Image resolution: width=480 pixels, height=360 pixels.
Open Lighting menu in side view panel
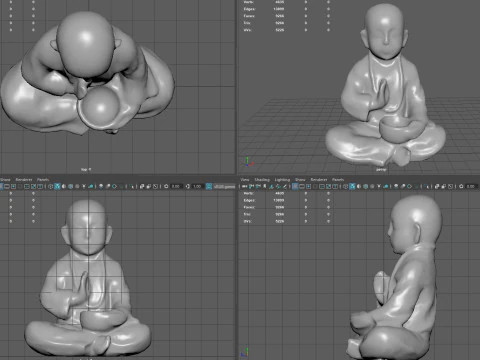click(x=282, y=180)
